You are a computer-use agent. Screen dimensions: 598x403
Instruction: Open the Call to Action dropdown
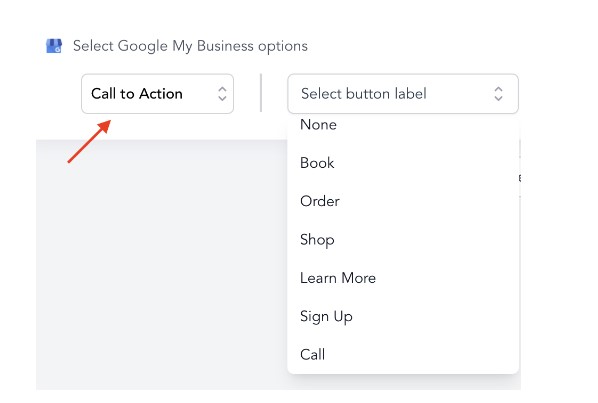pyautogui.click(x=158, y=94)
